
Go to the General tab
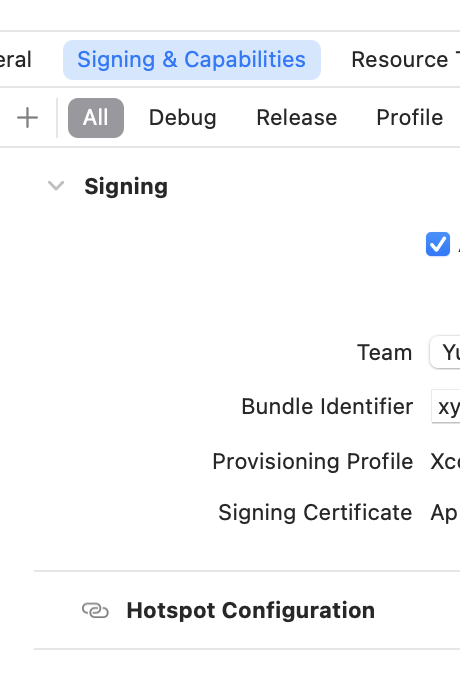[16, 60]
